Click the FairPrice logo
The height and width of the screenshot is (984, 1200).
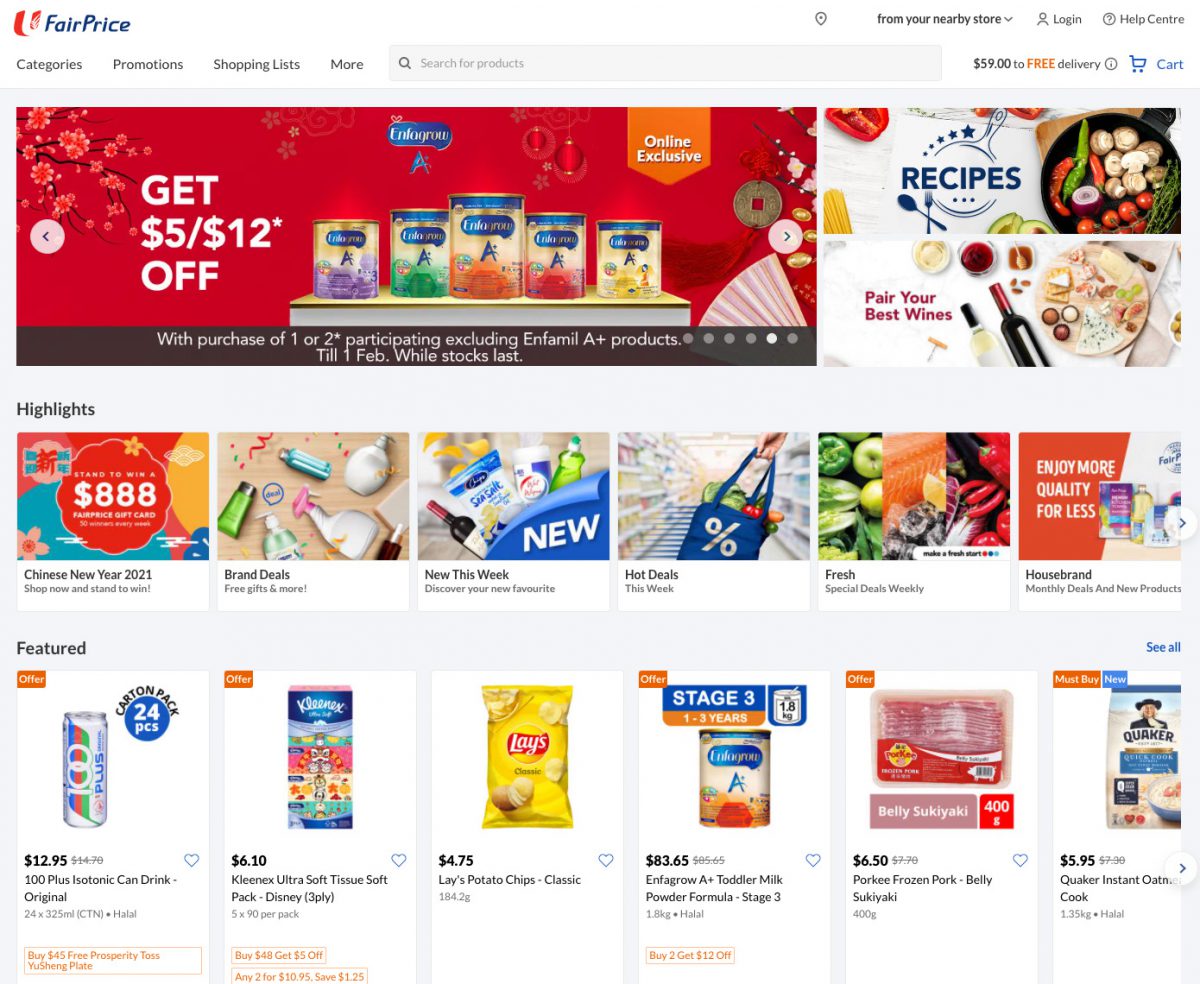click(x=72, y=22)
